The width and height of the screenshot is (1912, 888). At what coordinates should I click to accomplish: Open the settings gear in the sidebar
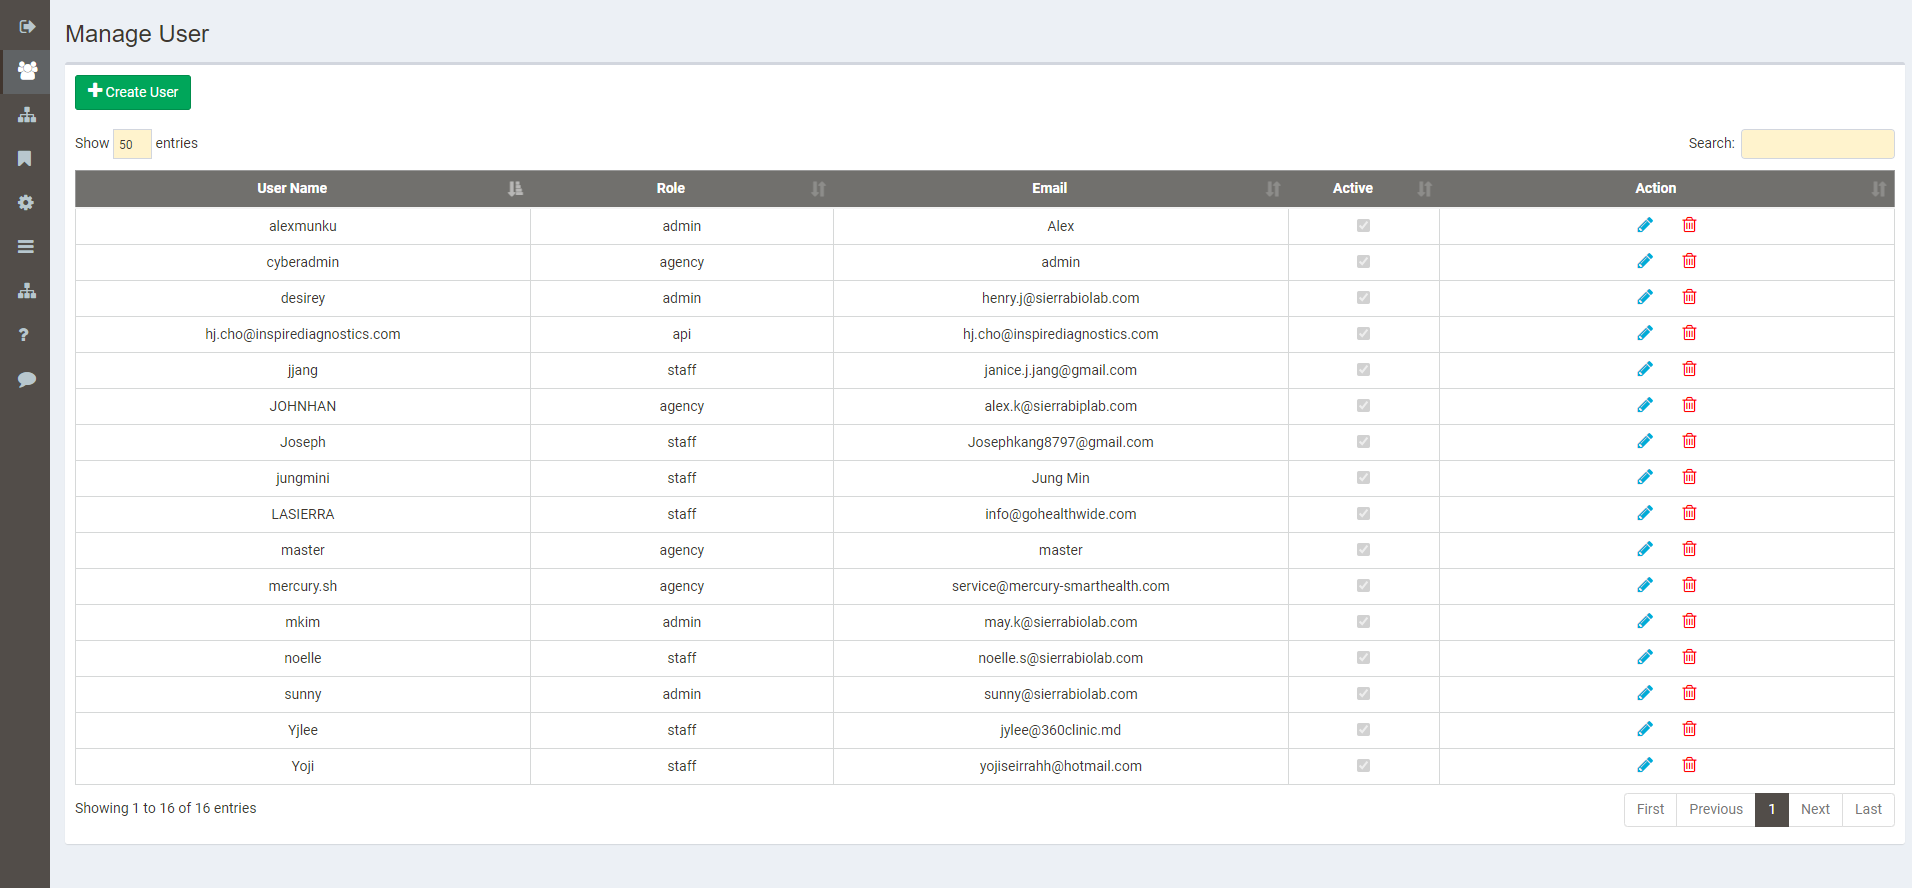(x=26, y=203)
